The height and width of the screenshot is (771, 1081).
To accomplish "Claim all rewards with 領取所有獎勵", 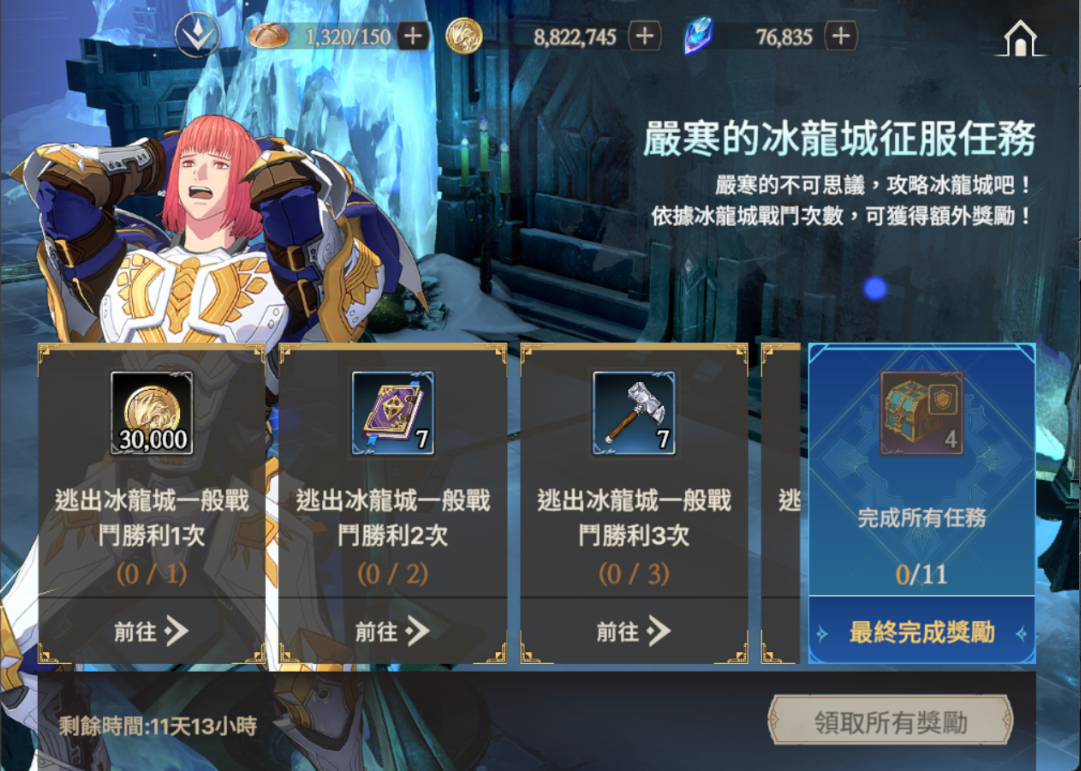I will [x=890, y=721].
